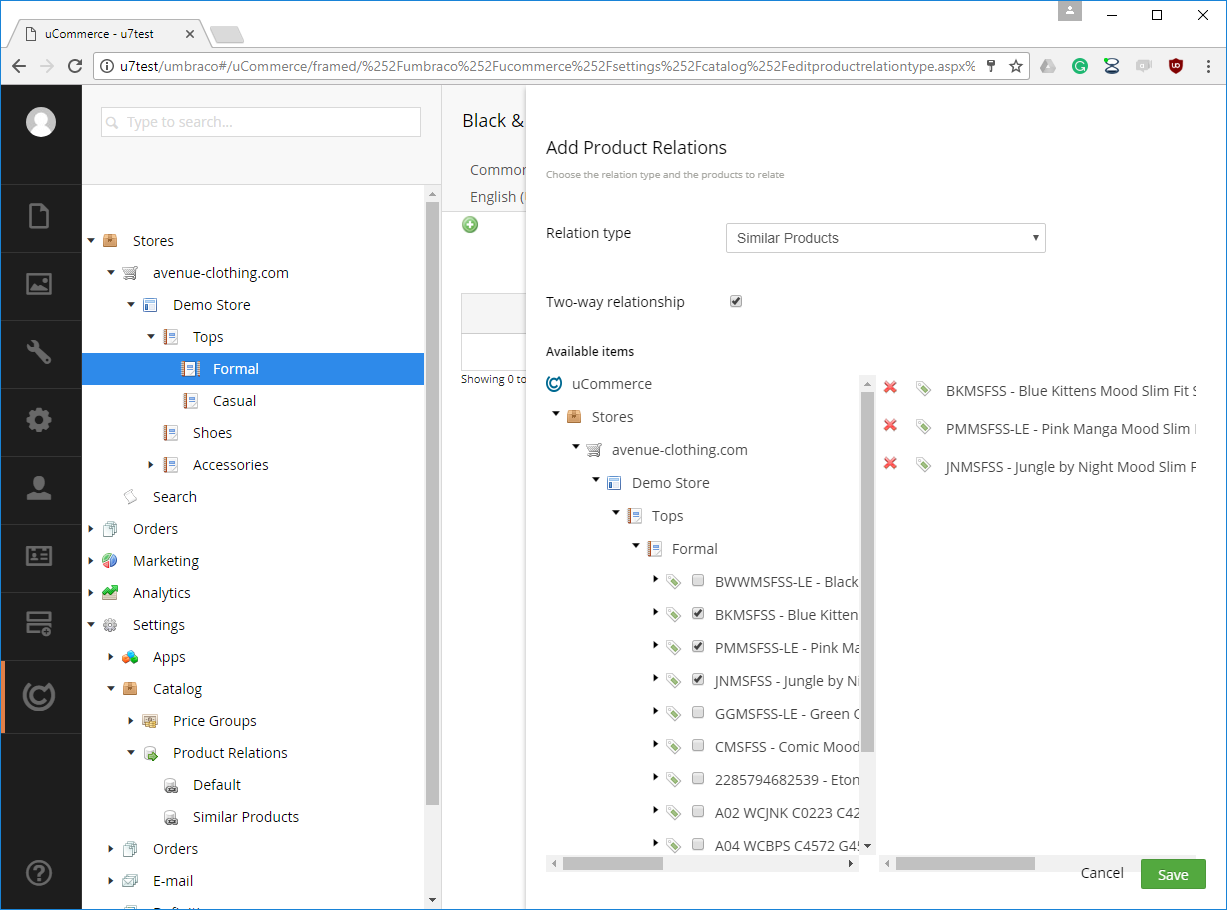This screenshot has width=1227, height=910.
Task: Click the Marketing pie chart icon
Action: tap(110, 561)
